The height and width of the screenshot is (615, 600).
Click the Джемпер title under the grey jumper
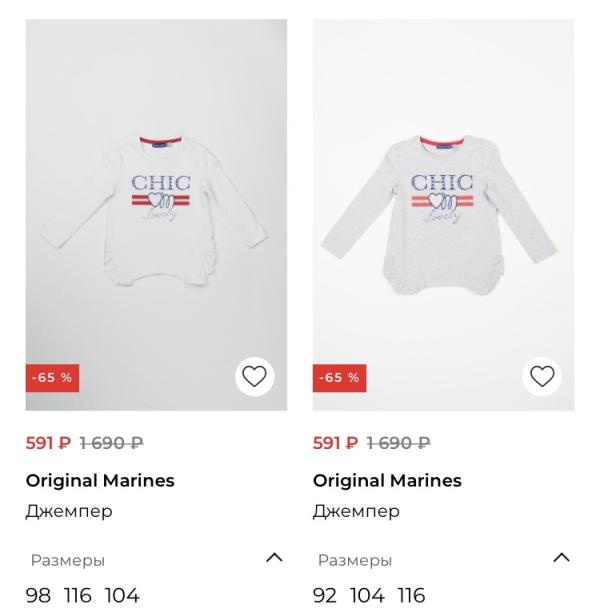(x=356, y=511)
